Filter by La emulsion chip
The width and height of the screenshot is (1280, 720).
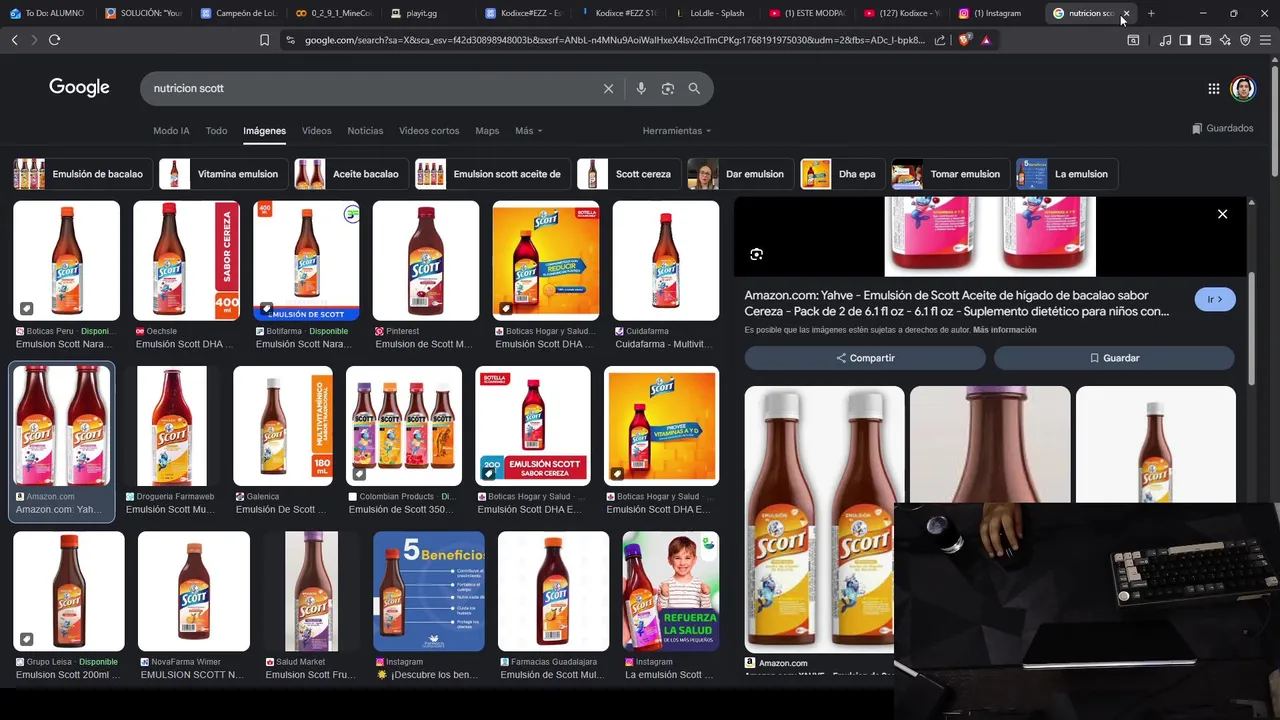1067,174
